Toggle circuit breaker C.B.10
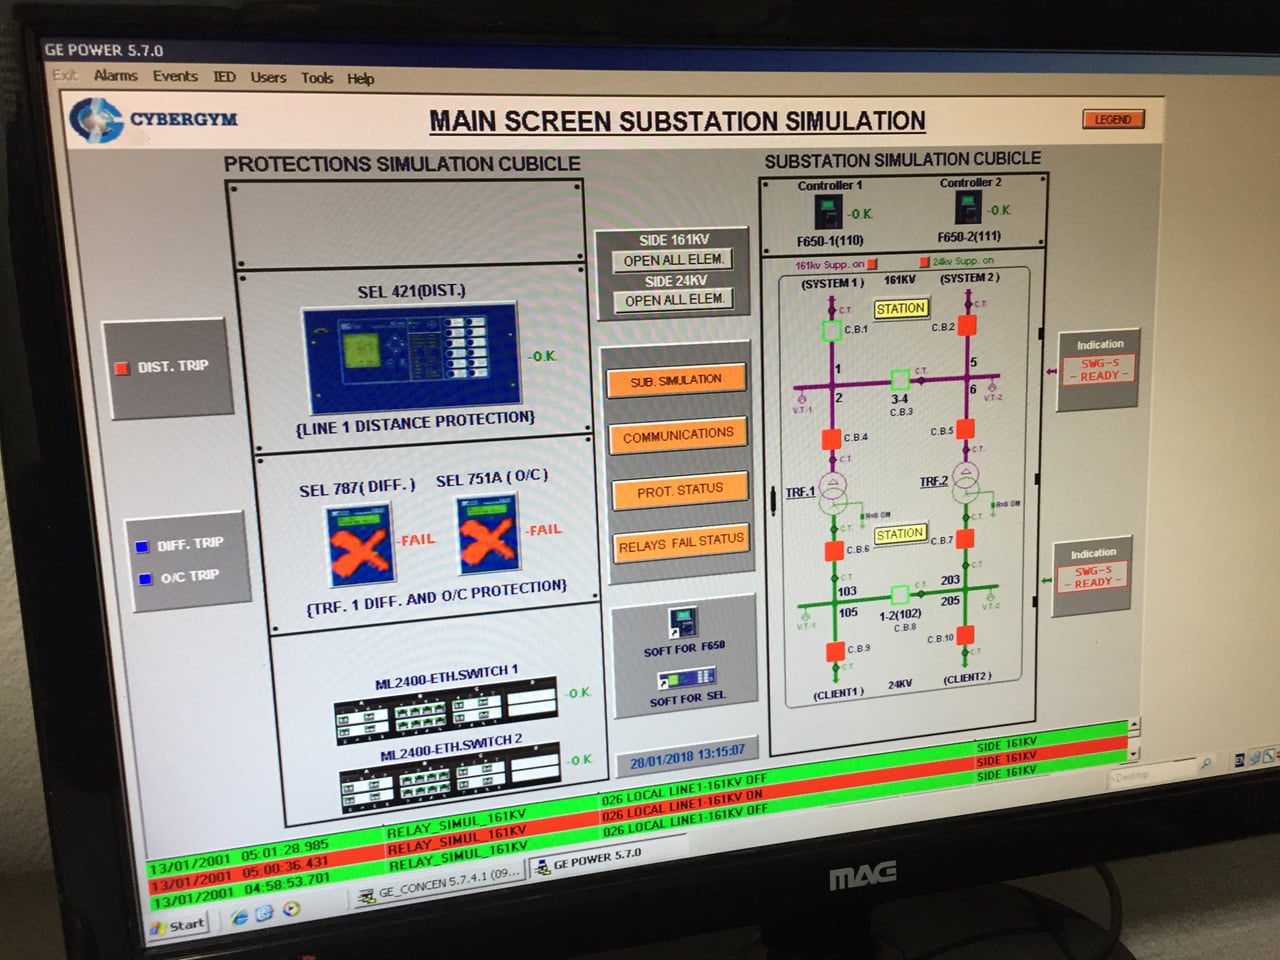The height and width of the screenshot is (960, 1280). point(964,636)
